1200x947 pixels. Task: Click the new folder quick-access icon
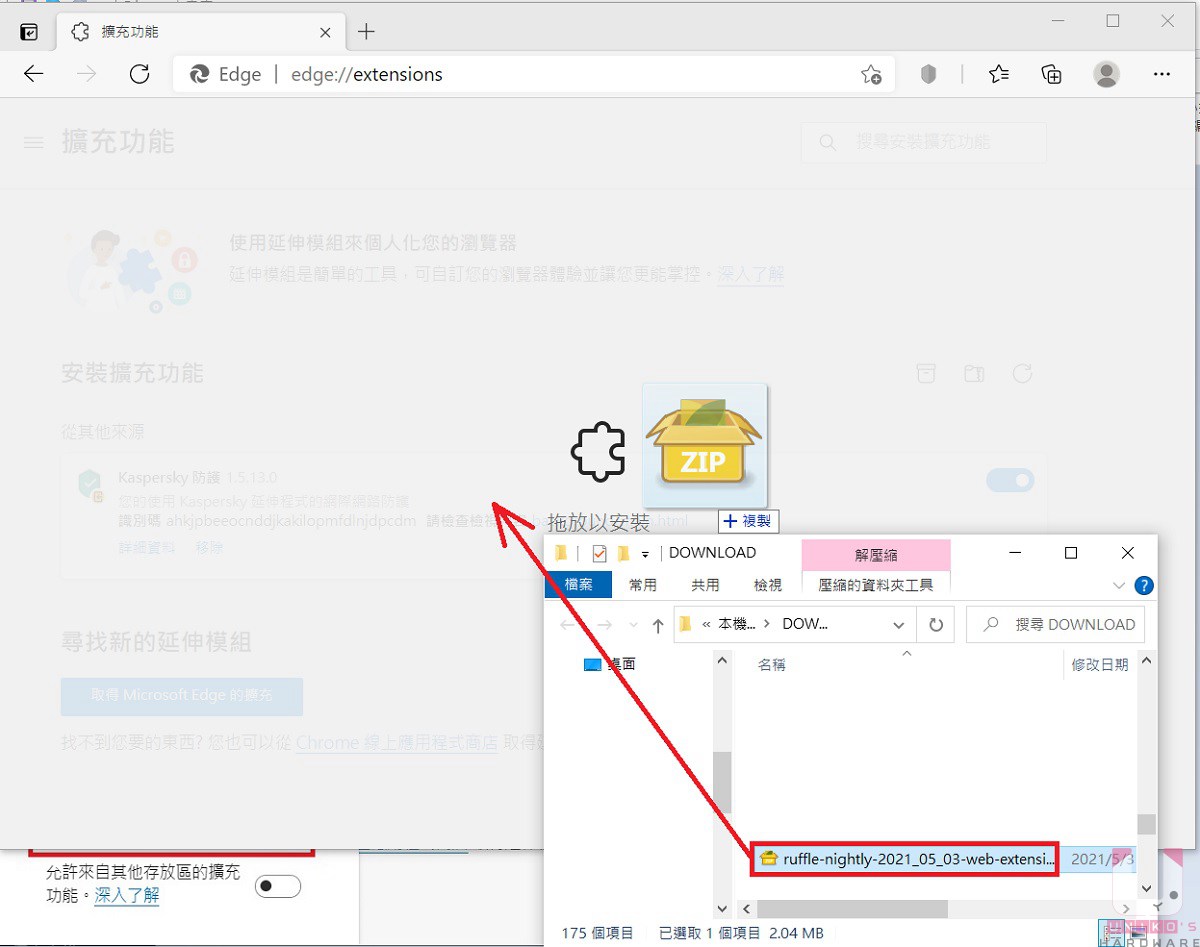[624, 553]
